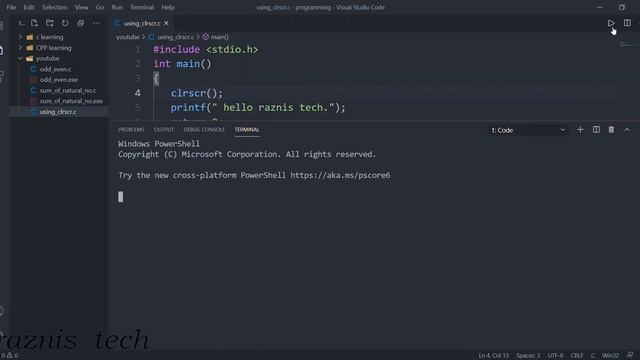
Task: Click the printf hello raznis tech line
Action: tap(258, 107)
